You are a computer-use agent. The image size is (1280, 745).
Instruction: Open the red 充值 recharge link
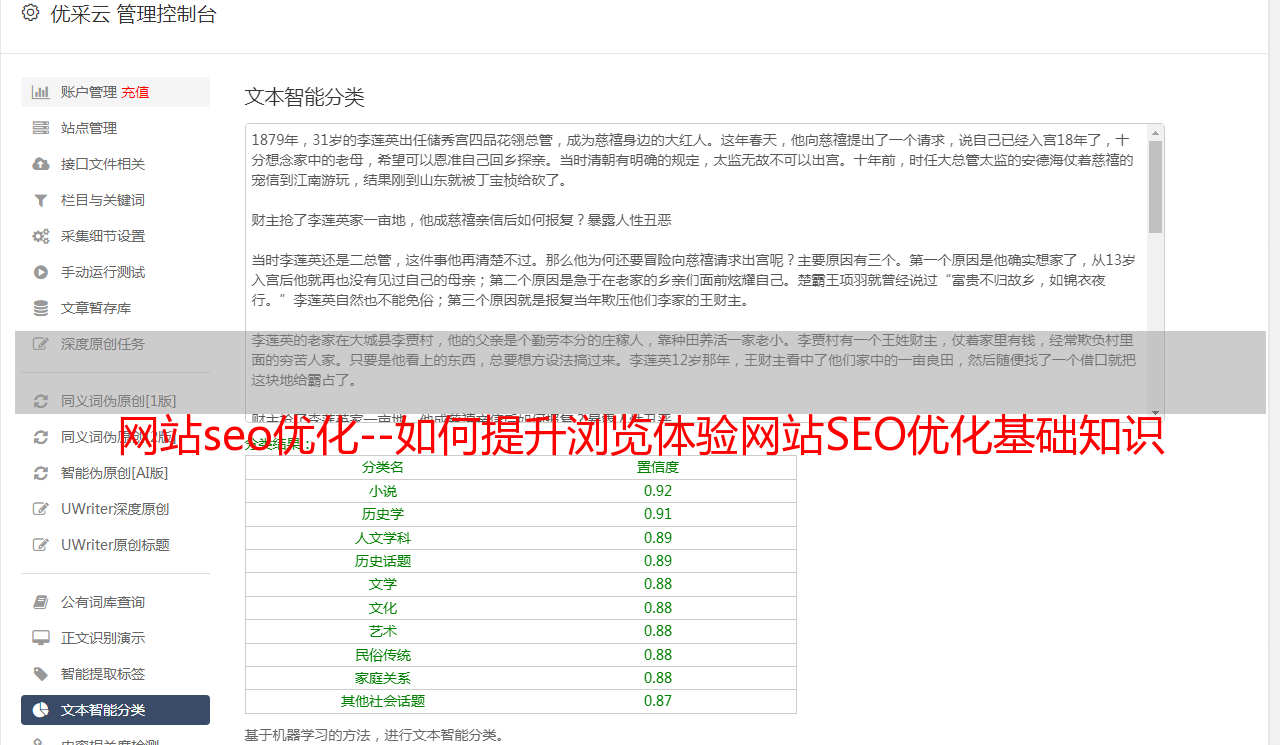point(135,92)
